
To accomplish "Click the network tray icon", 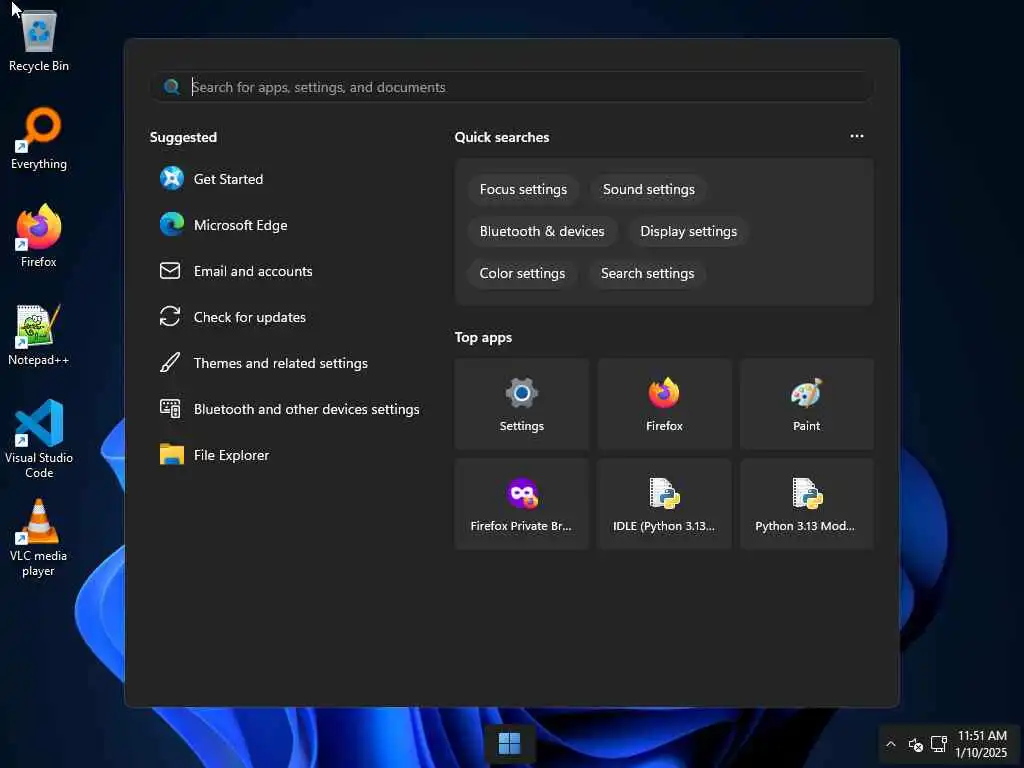I will 938,744.
